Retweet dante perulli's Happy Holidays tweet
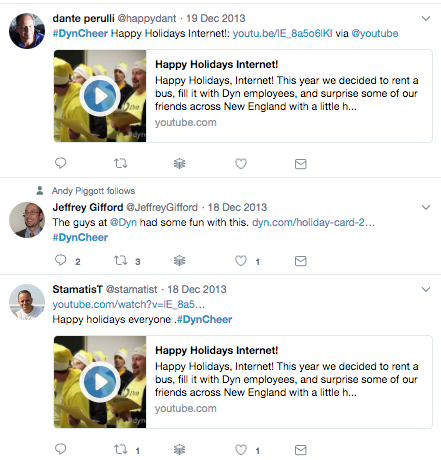Screen dimensions: 441x460 (x=120, y=163)
